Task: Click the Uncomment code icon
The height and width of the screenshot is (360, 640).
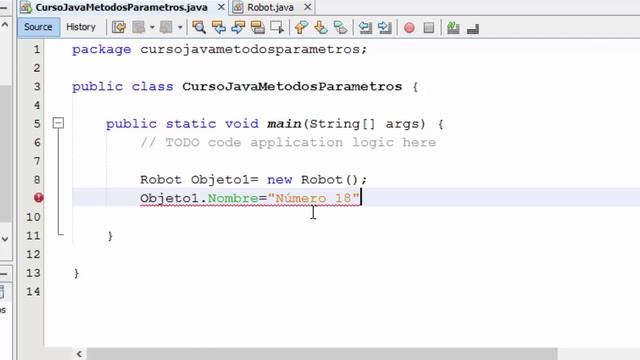Action: point(473,28)
